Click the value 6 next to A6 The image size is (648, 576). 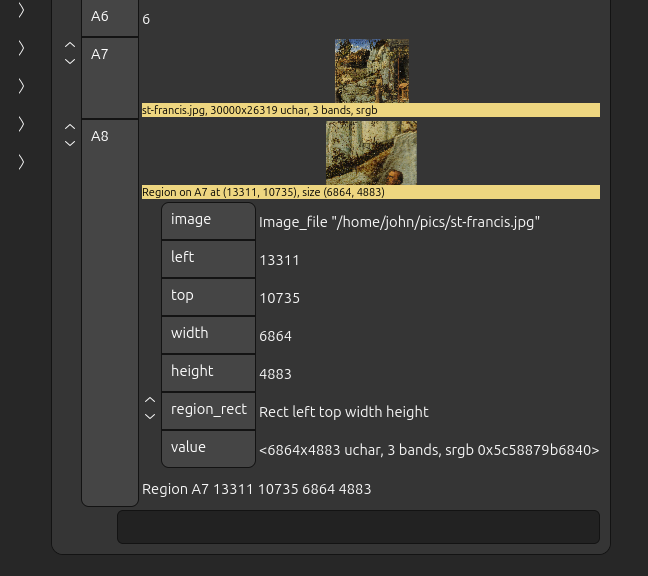click(146, 19)
